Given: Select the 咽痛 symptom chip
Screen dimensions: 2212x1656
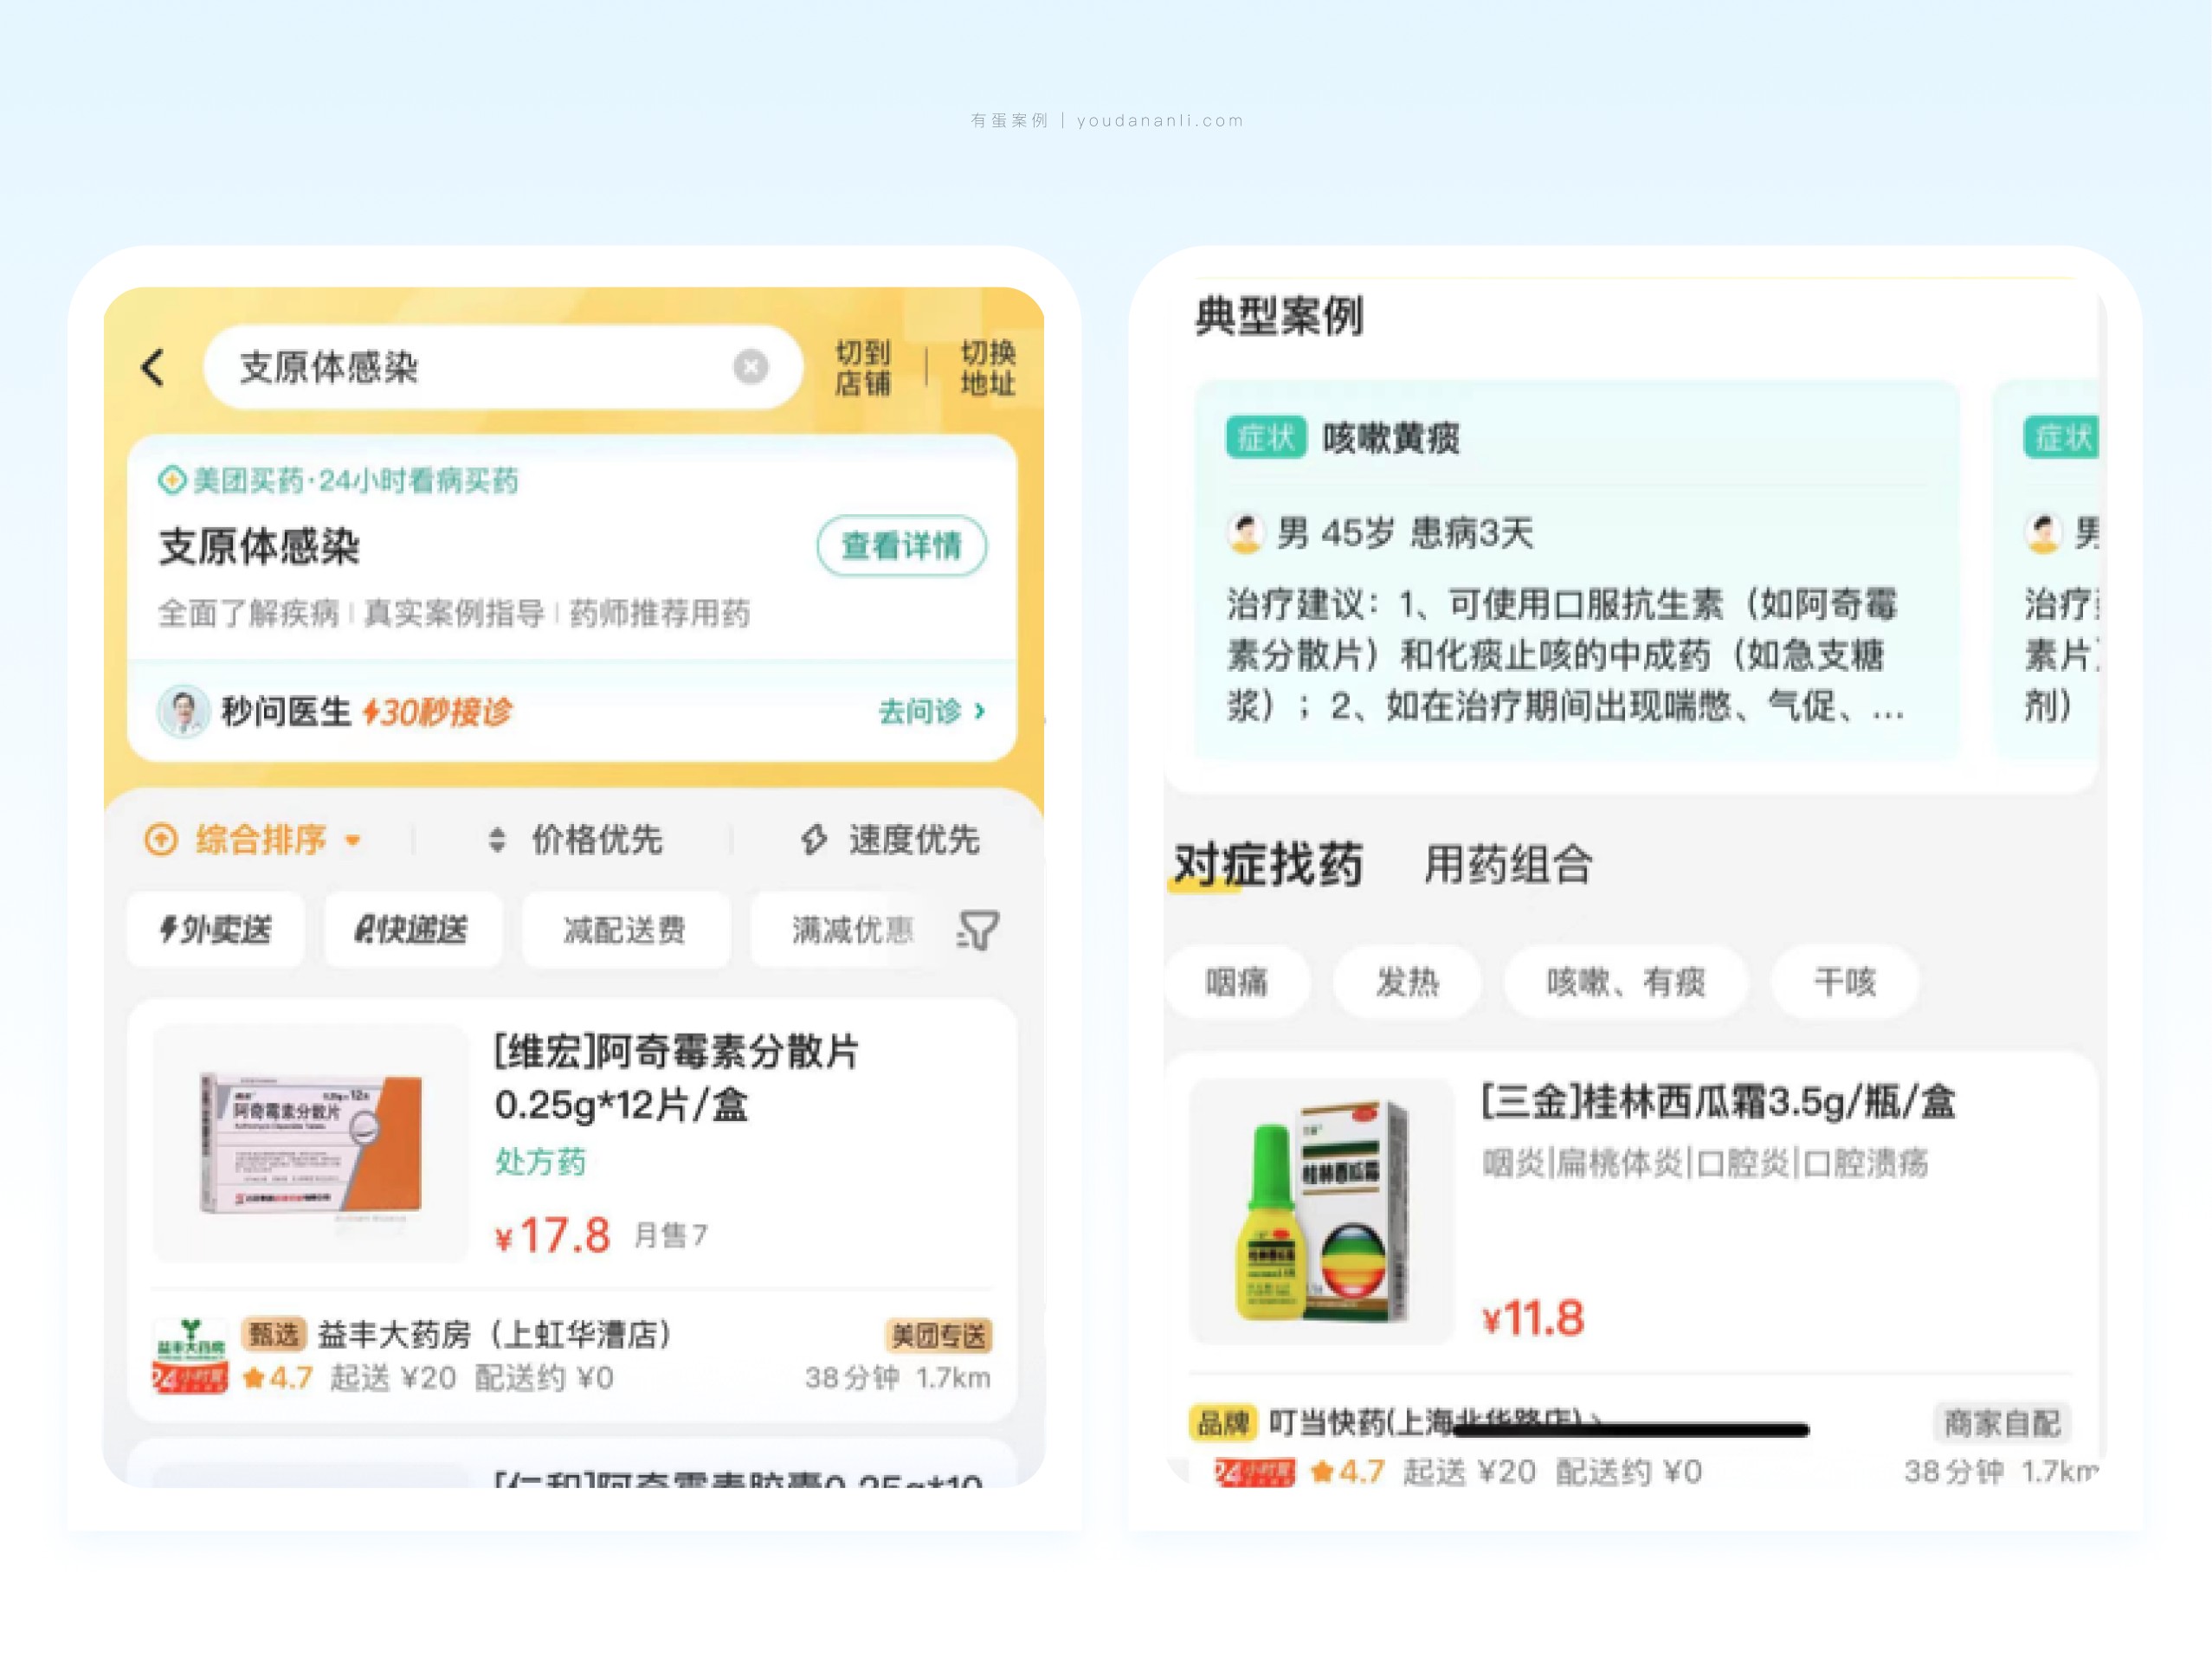Looking at the screenshot, I should [x=1236, y=982].
